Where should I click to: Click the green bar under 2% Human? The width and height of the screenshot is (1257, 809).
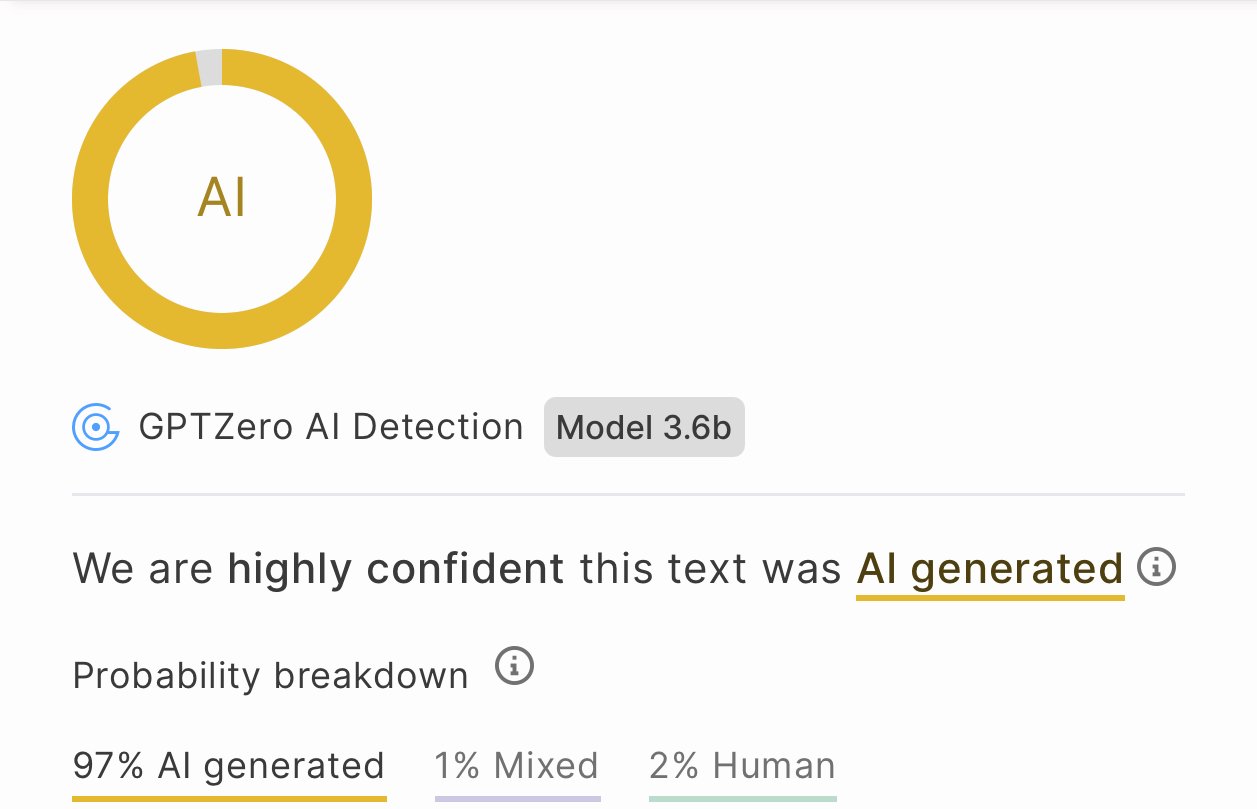[743, 798]
